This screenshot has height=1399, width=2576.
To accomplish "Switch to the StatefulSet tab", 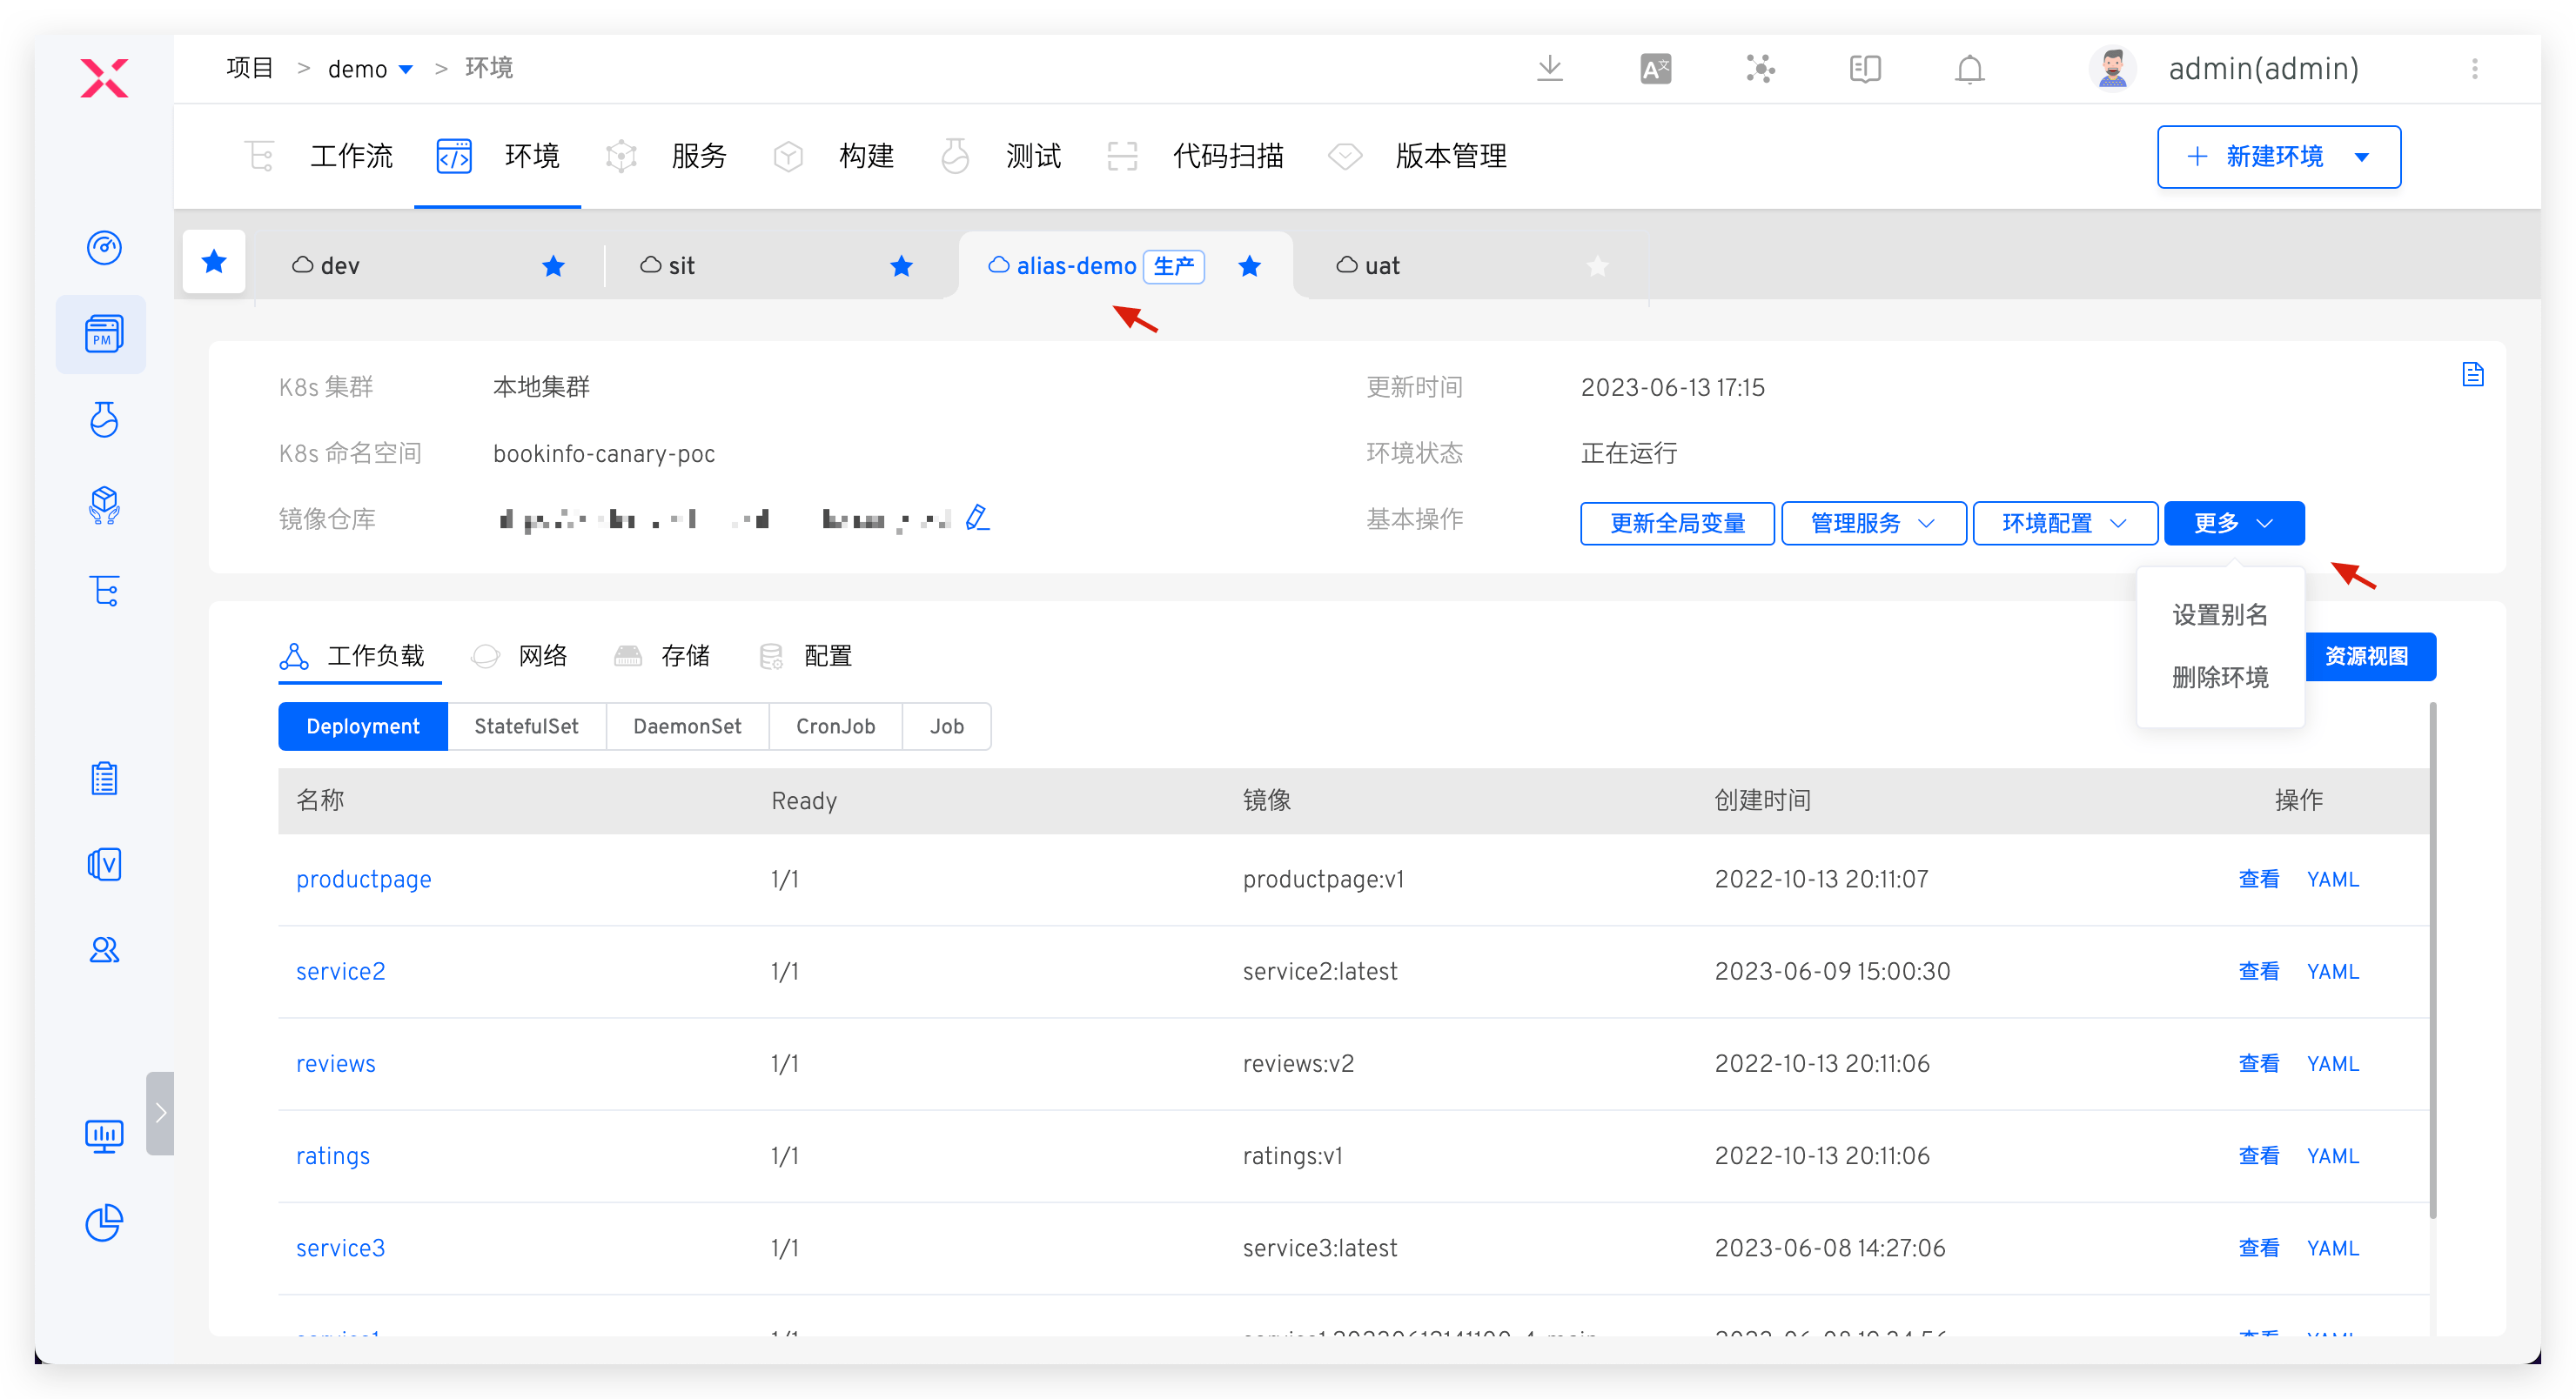I will point(527,726).
